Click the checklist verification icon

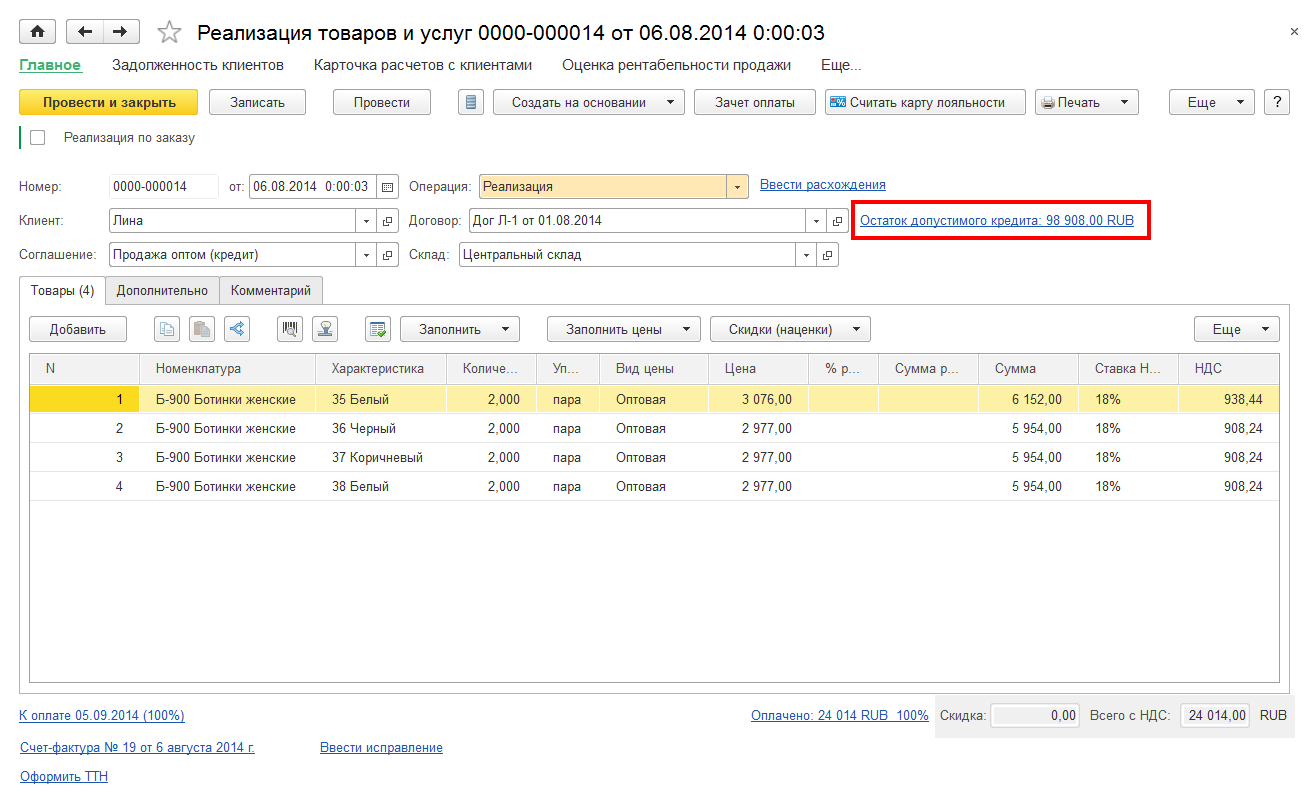(377, 329)
